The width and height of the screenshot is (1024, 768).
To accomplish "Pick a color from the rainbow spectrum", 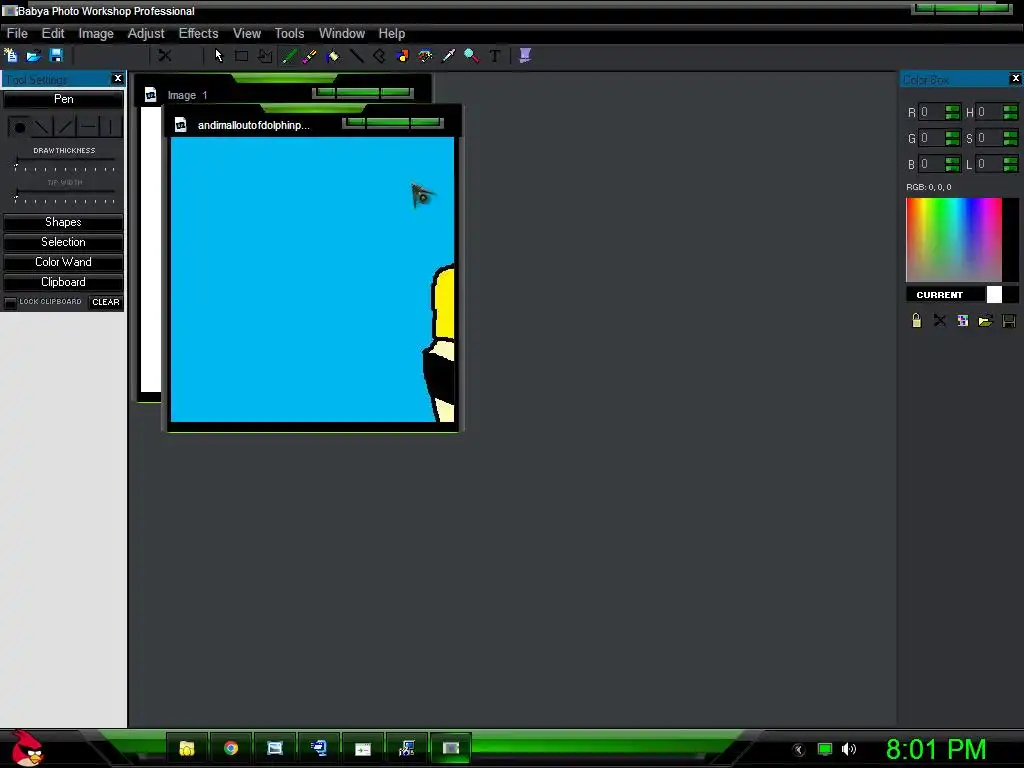I will [953, 240].
